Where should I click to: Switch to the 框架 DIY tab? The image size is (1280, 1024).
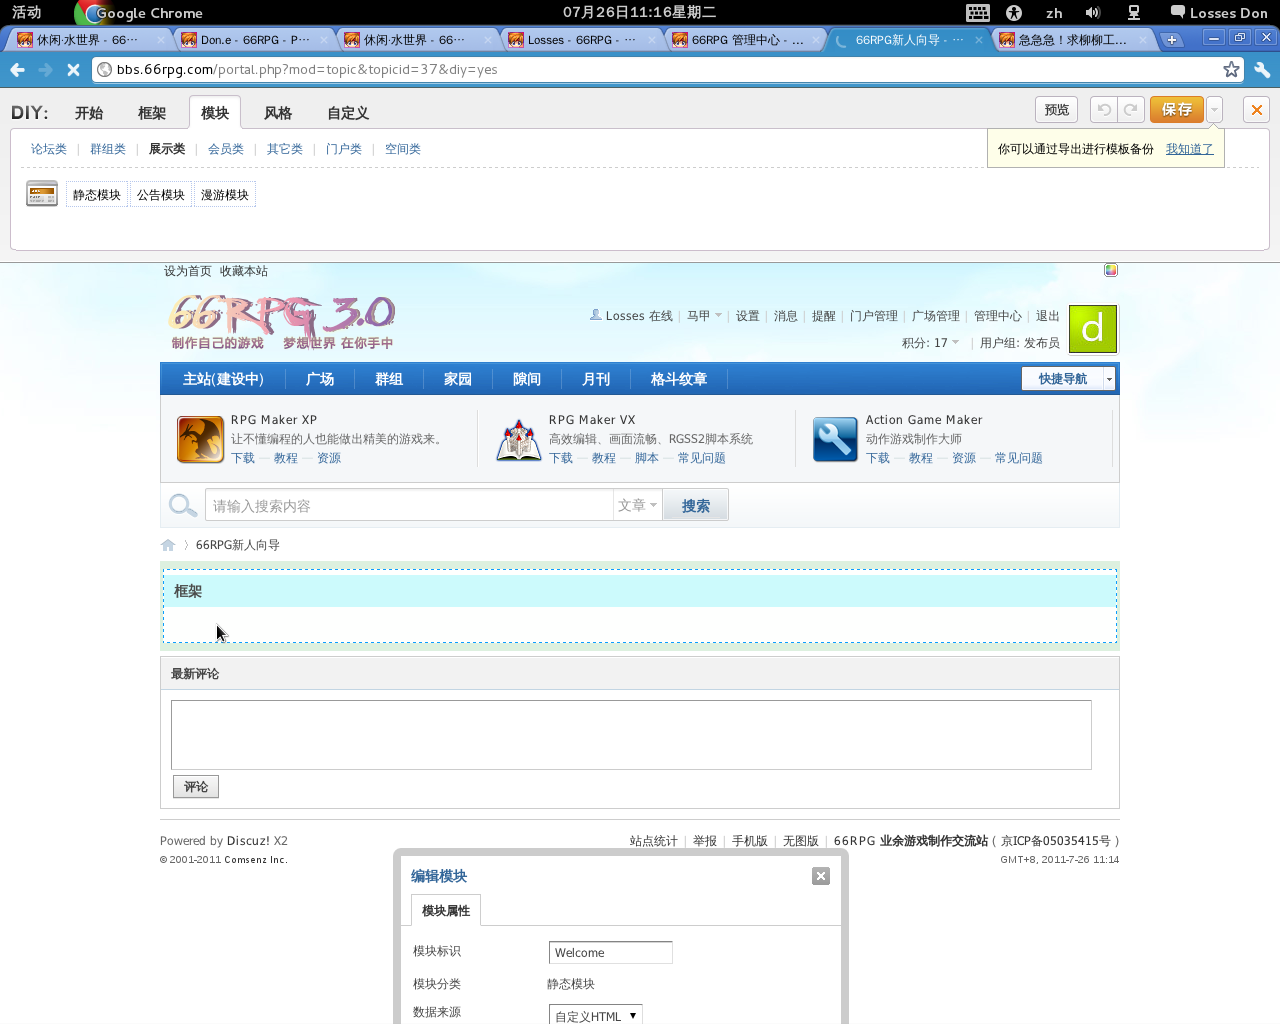click(x=152, y=113)
